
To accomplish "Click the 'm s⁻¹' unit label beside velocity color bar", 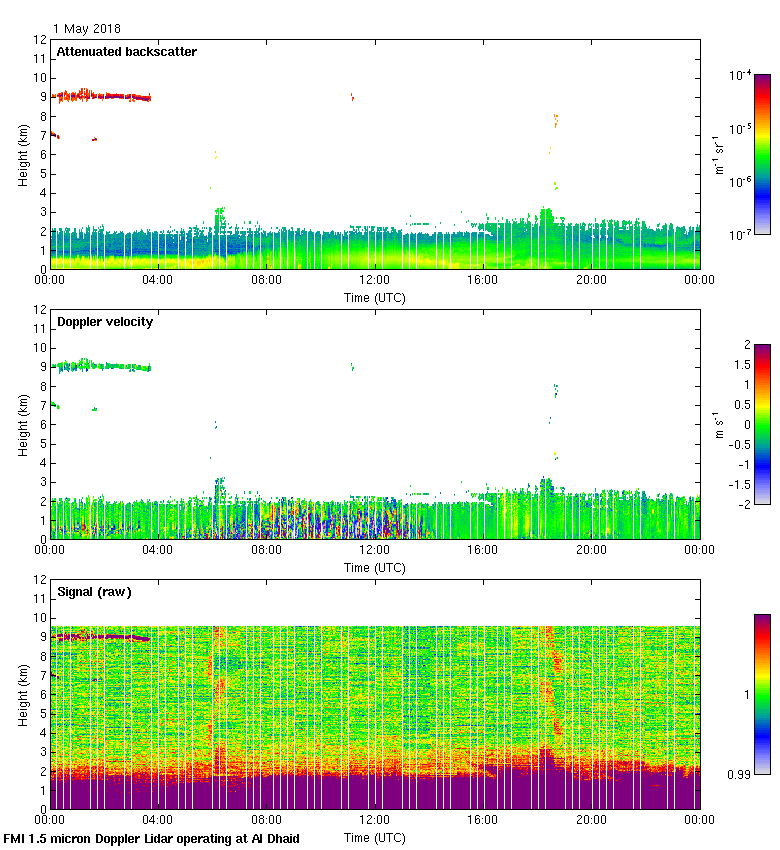I will pos(721,424).
